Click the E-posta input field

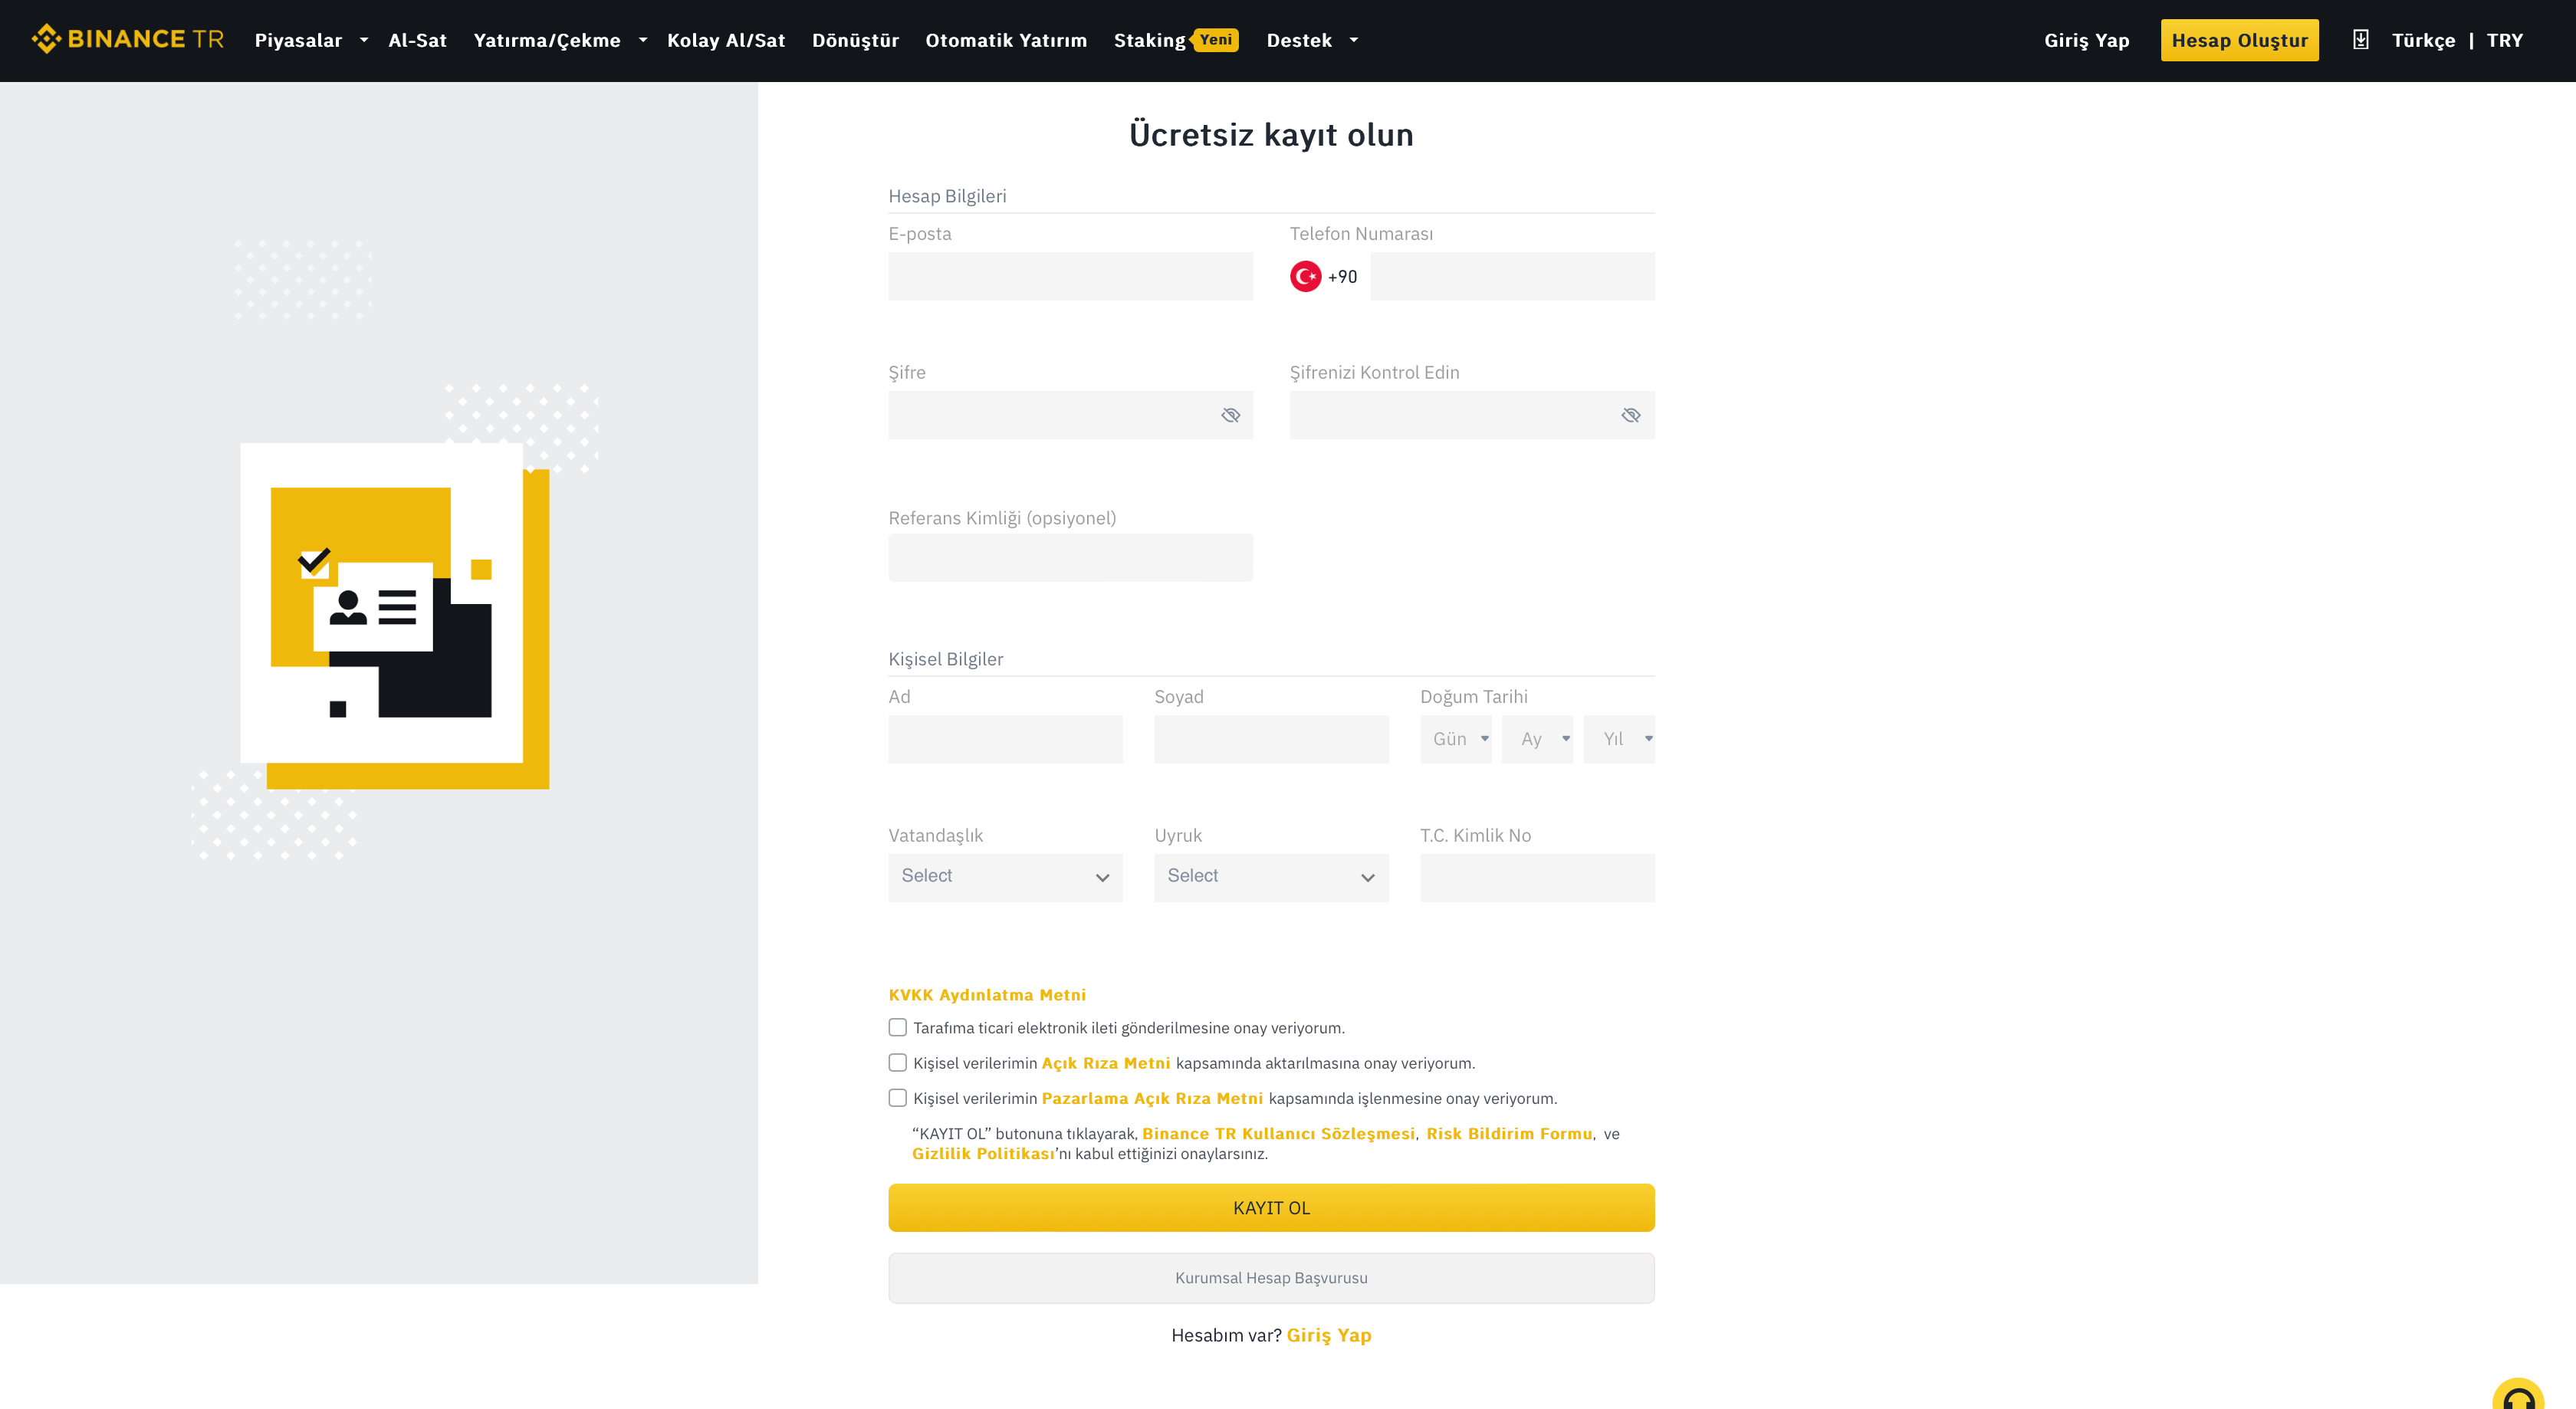point(1070,277)
